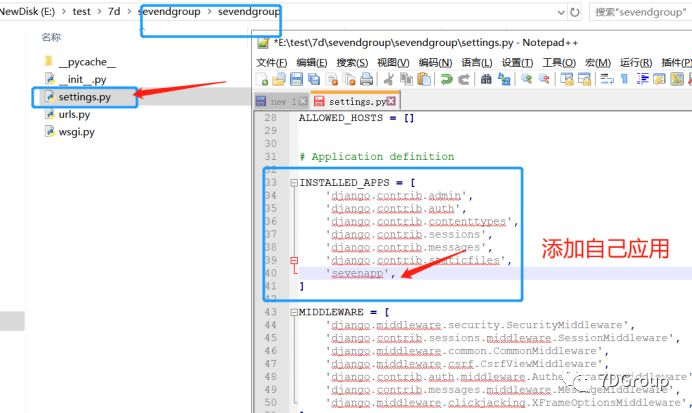Screen dimensions: 692x413
Task: Click the Copy icon in toolbar
Action: (406, 79)
